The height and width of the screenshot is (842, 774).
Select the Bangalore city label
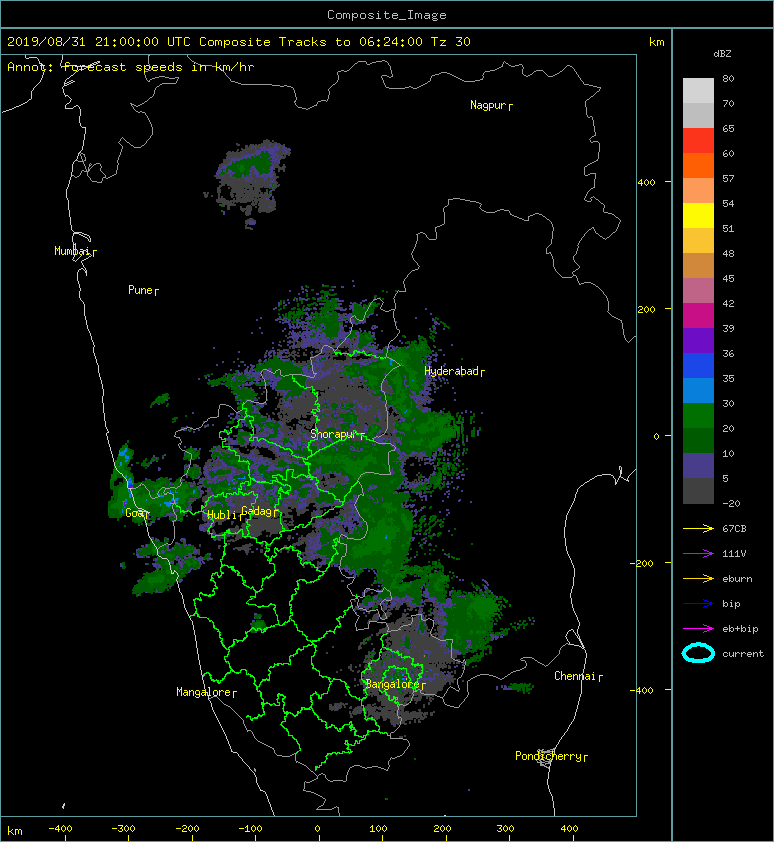point(395,684)
